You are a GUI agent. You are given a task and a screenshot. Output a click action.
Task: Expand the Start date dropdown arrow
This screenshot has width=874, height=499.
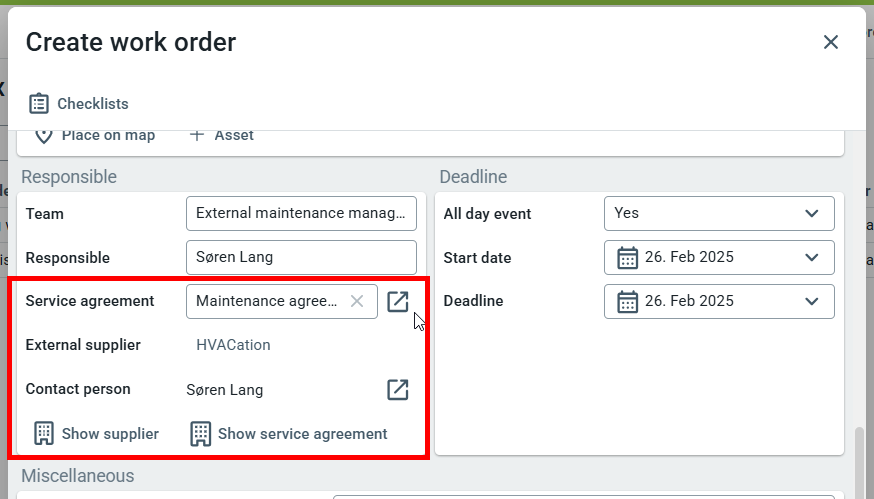tap(812, 258)
